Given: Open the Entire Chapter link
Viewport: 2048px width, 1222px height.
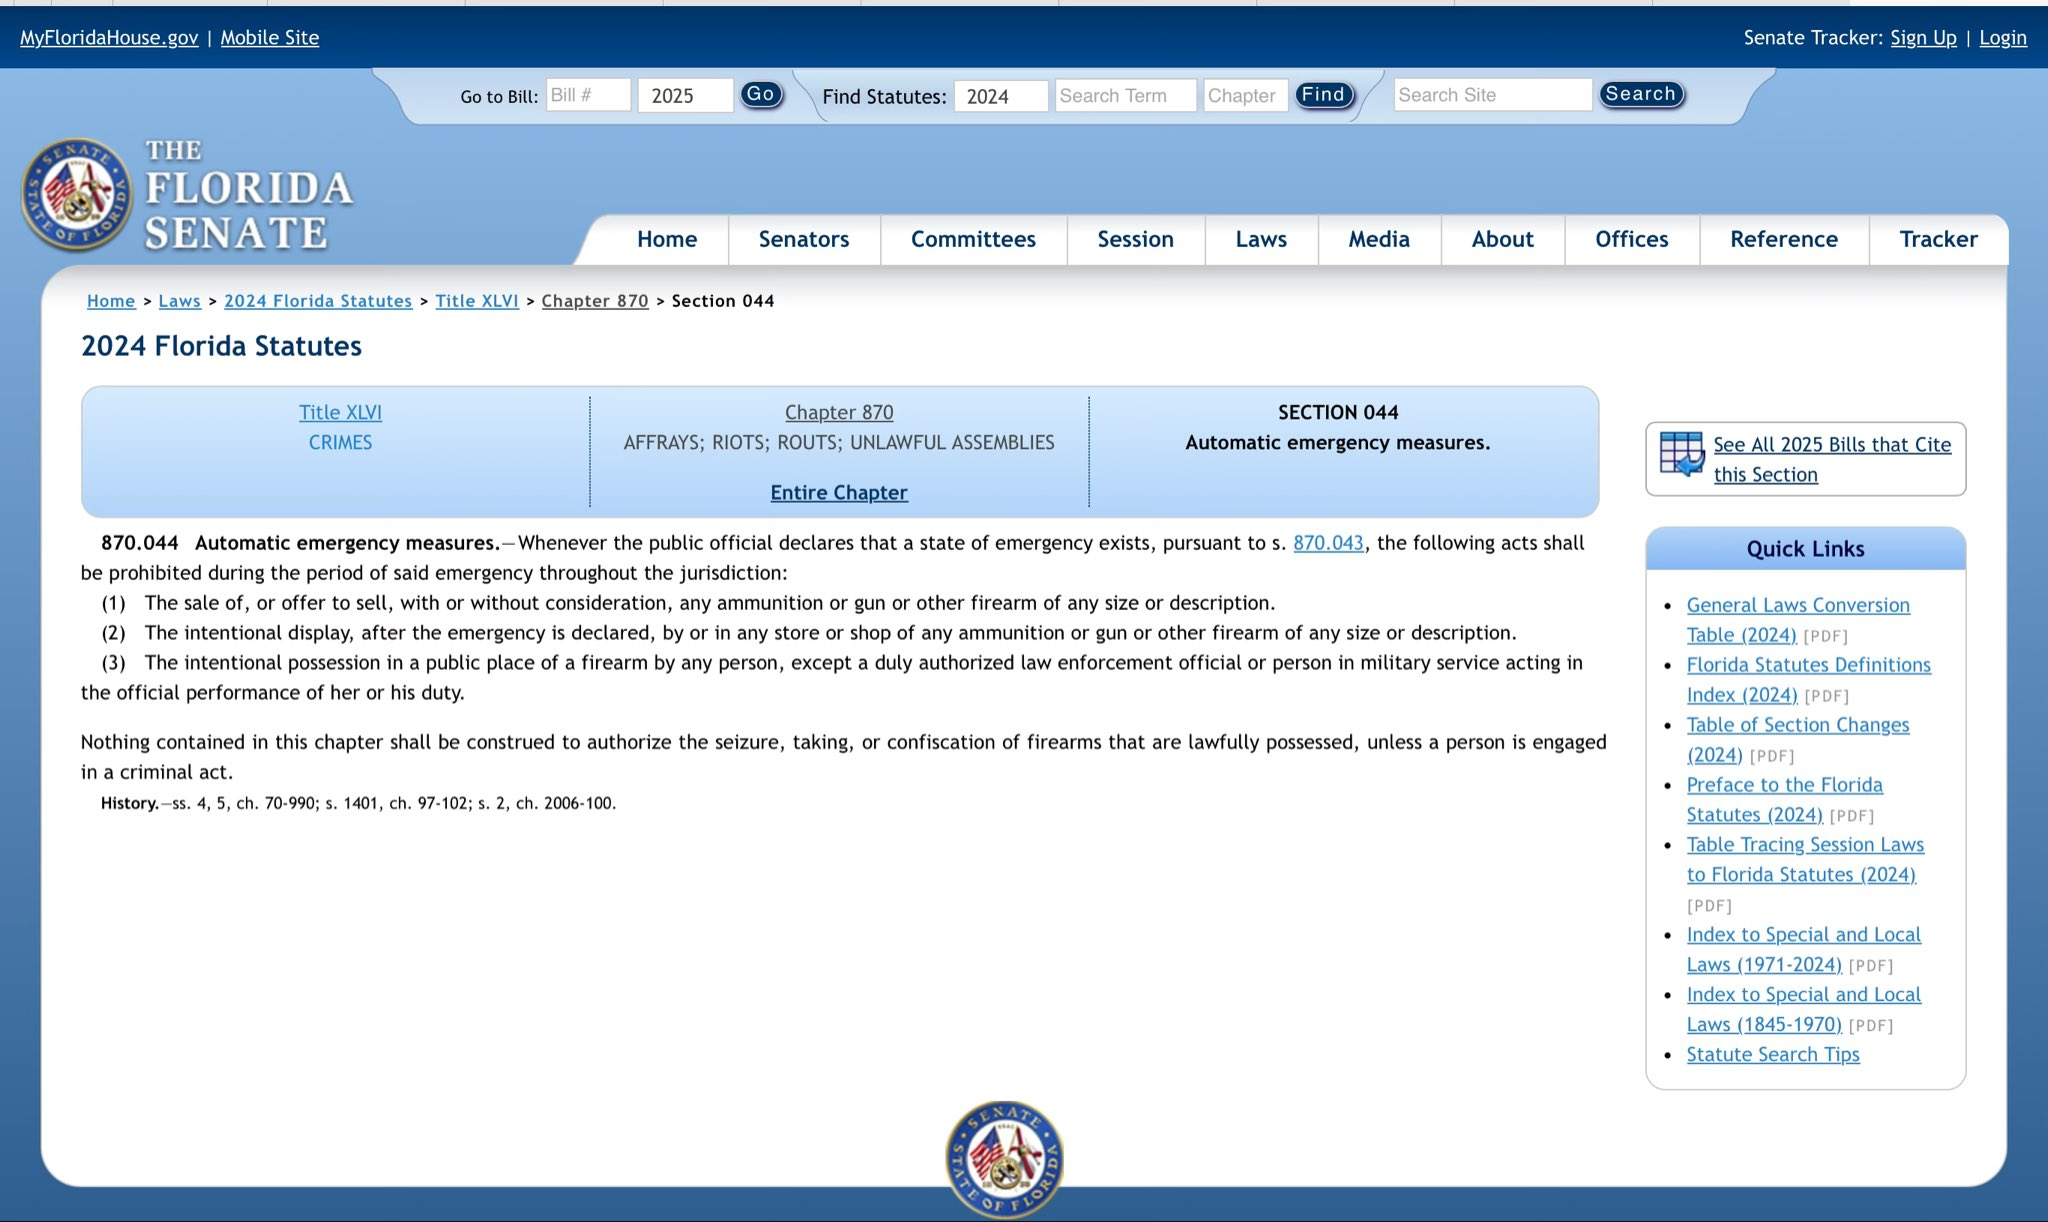Looking at the screenshot, I should [838, 492].
